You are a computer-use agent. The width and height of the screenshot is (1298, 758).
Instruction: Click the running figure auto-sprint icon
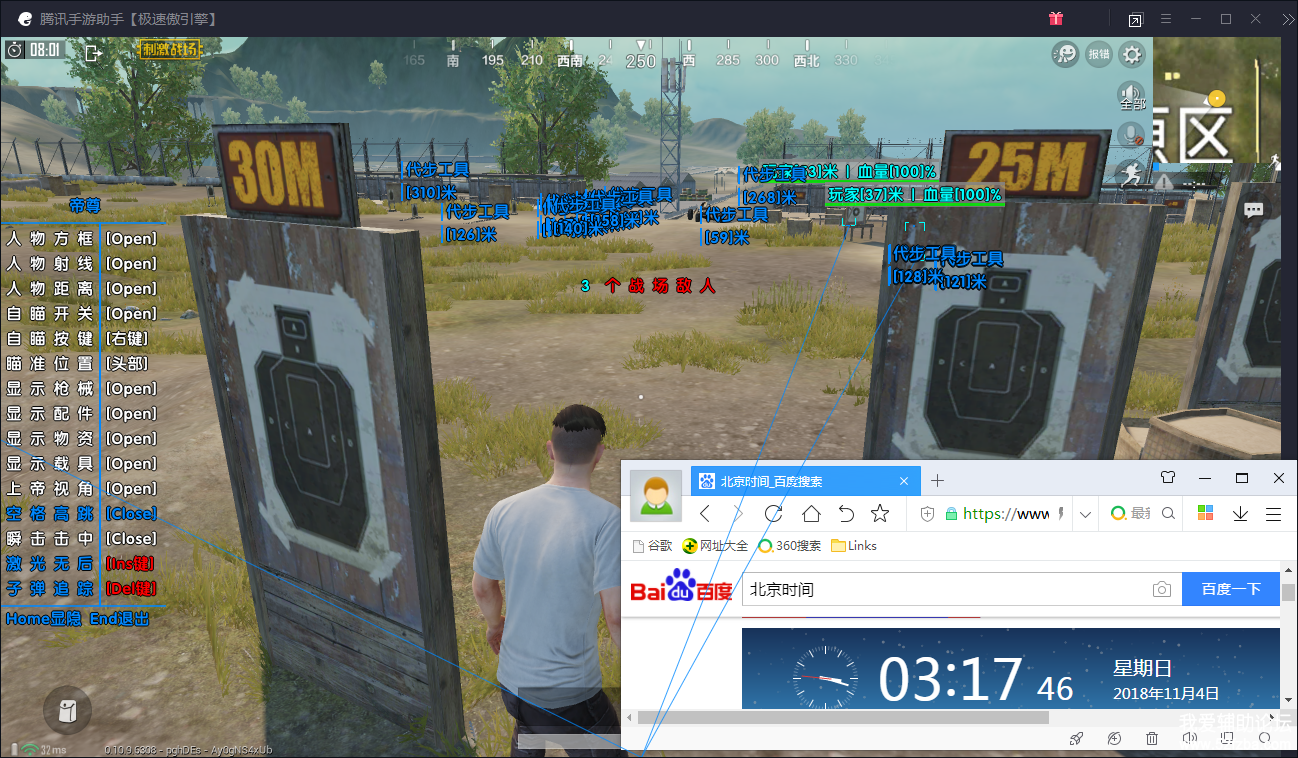tap(1131, 172)
